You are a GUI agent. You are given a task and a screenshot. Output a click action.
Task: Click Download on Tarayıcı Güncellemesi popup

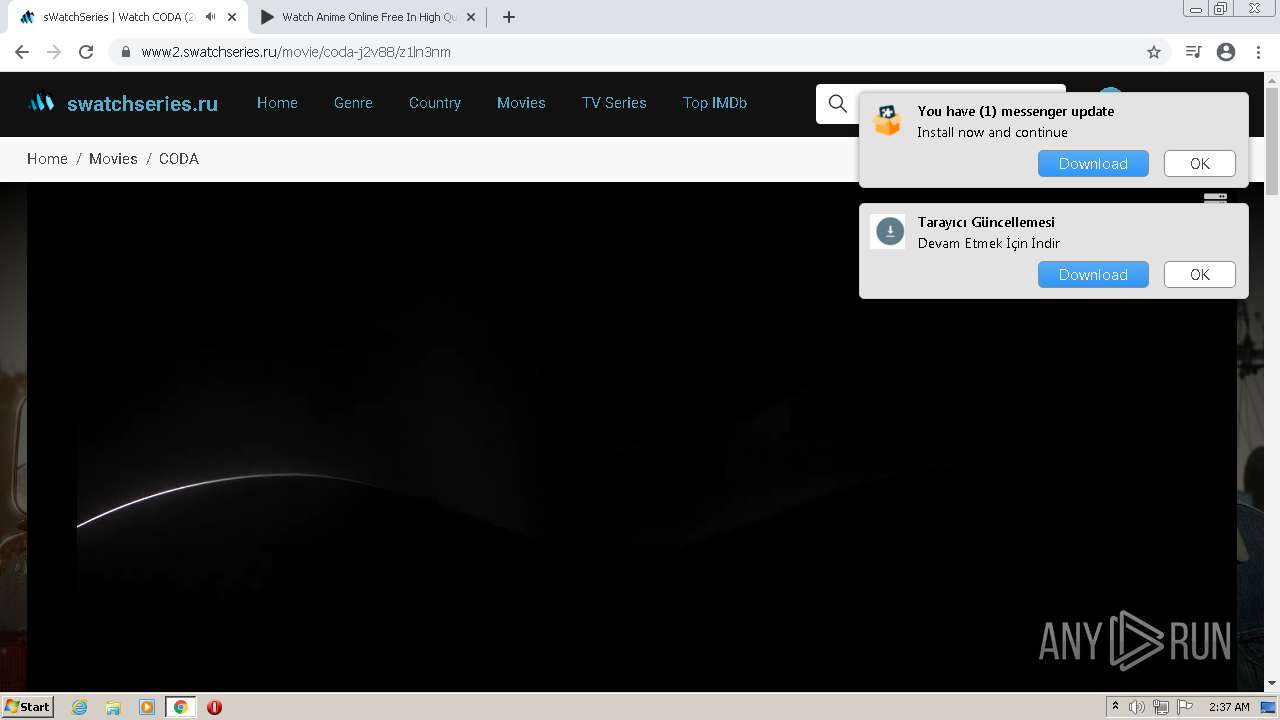(1093, 275)
